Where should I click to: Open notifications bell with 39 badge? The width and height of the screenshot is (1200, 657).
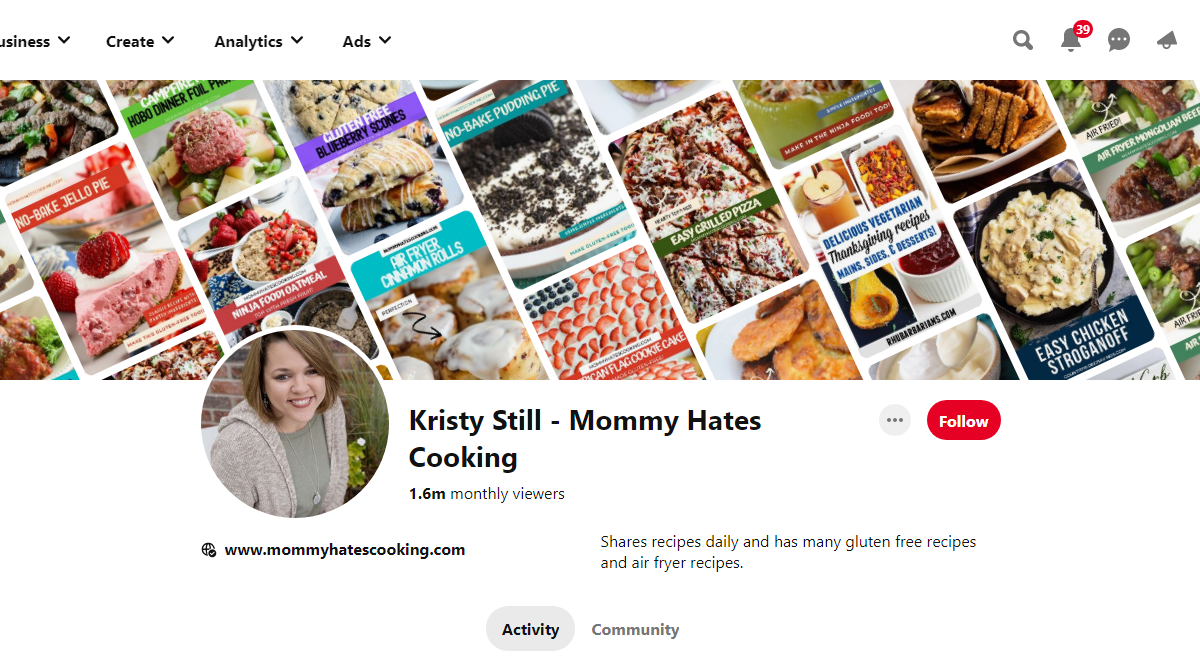tap(1071, 40)
